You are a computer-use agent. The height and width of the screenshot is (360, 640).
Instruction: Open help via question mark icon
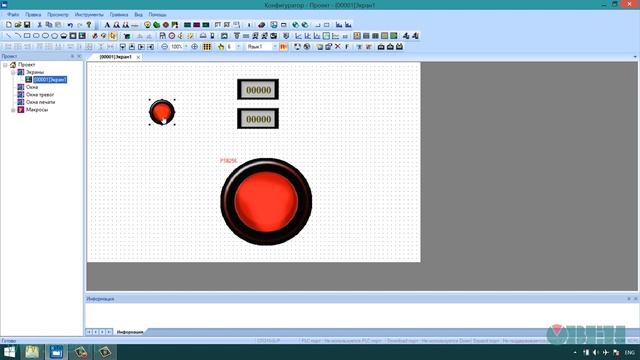point(89,25)
